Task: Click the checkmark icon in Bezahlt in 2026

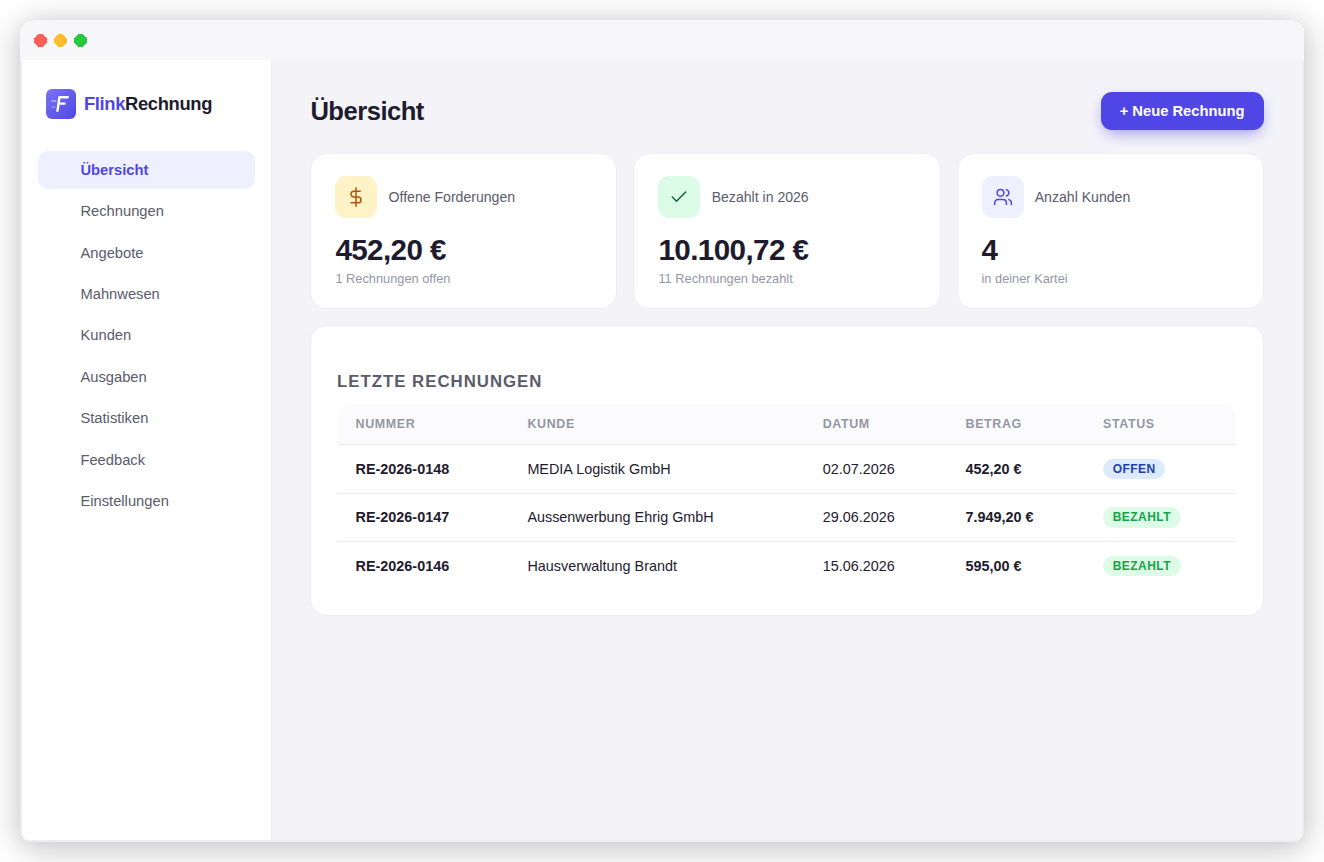Action: (x=679, y=197)
